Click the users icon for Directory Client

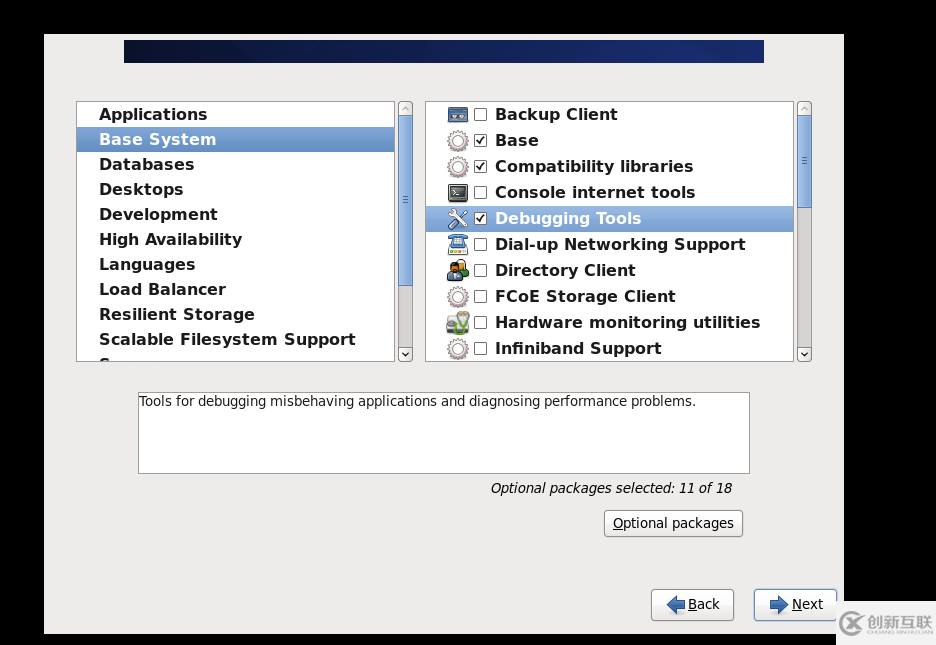pyautogui.click(x=458, y=271)
